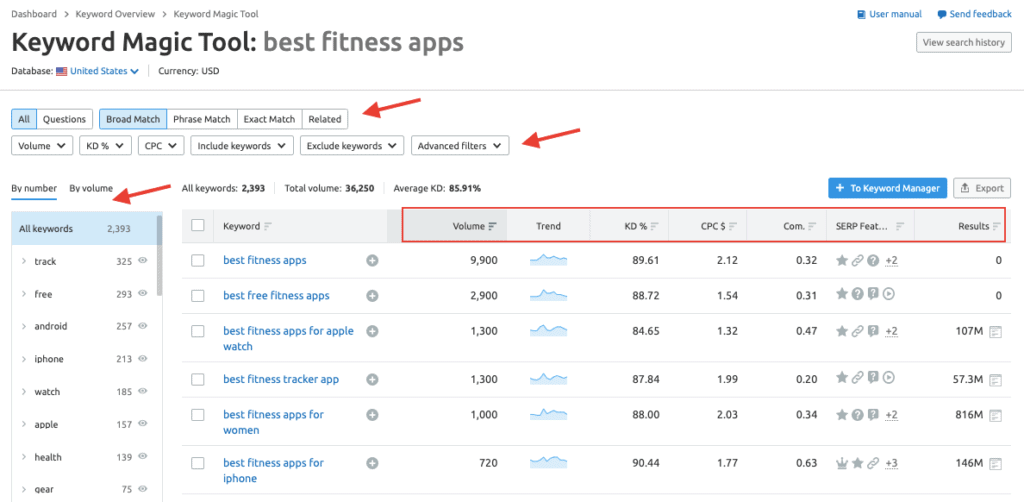Open SERP results icon for best fitness tracker app
The image size is (1024, 502).
tap(995, 379)
